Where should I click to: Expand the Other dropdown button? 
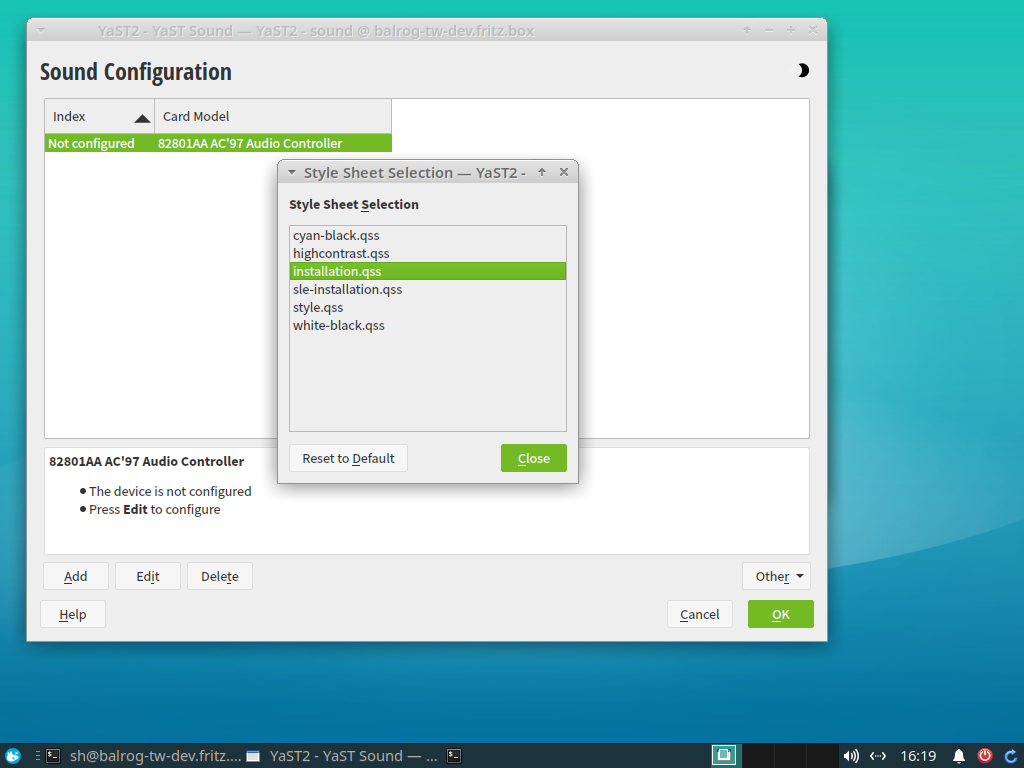point(776,576)
